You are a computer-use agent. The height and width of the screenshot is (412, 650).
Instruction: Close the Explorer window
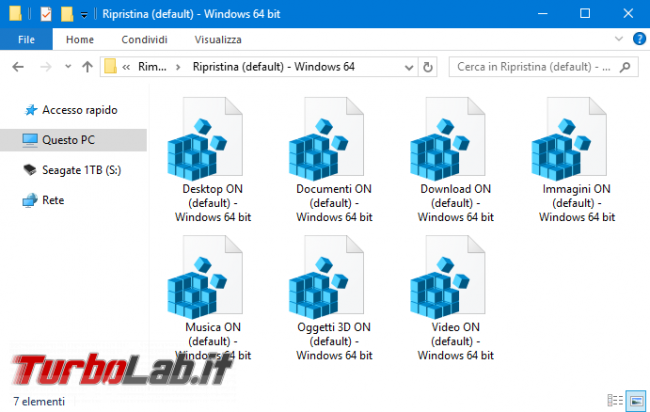point(628,14)
